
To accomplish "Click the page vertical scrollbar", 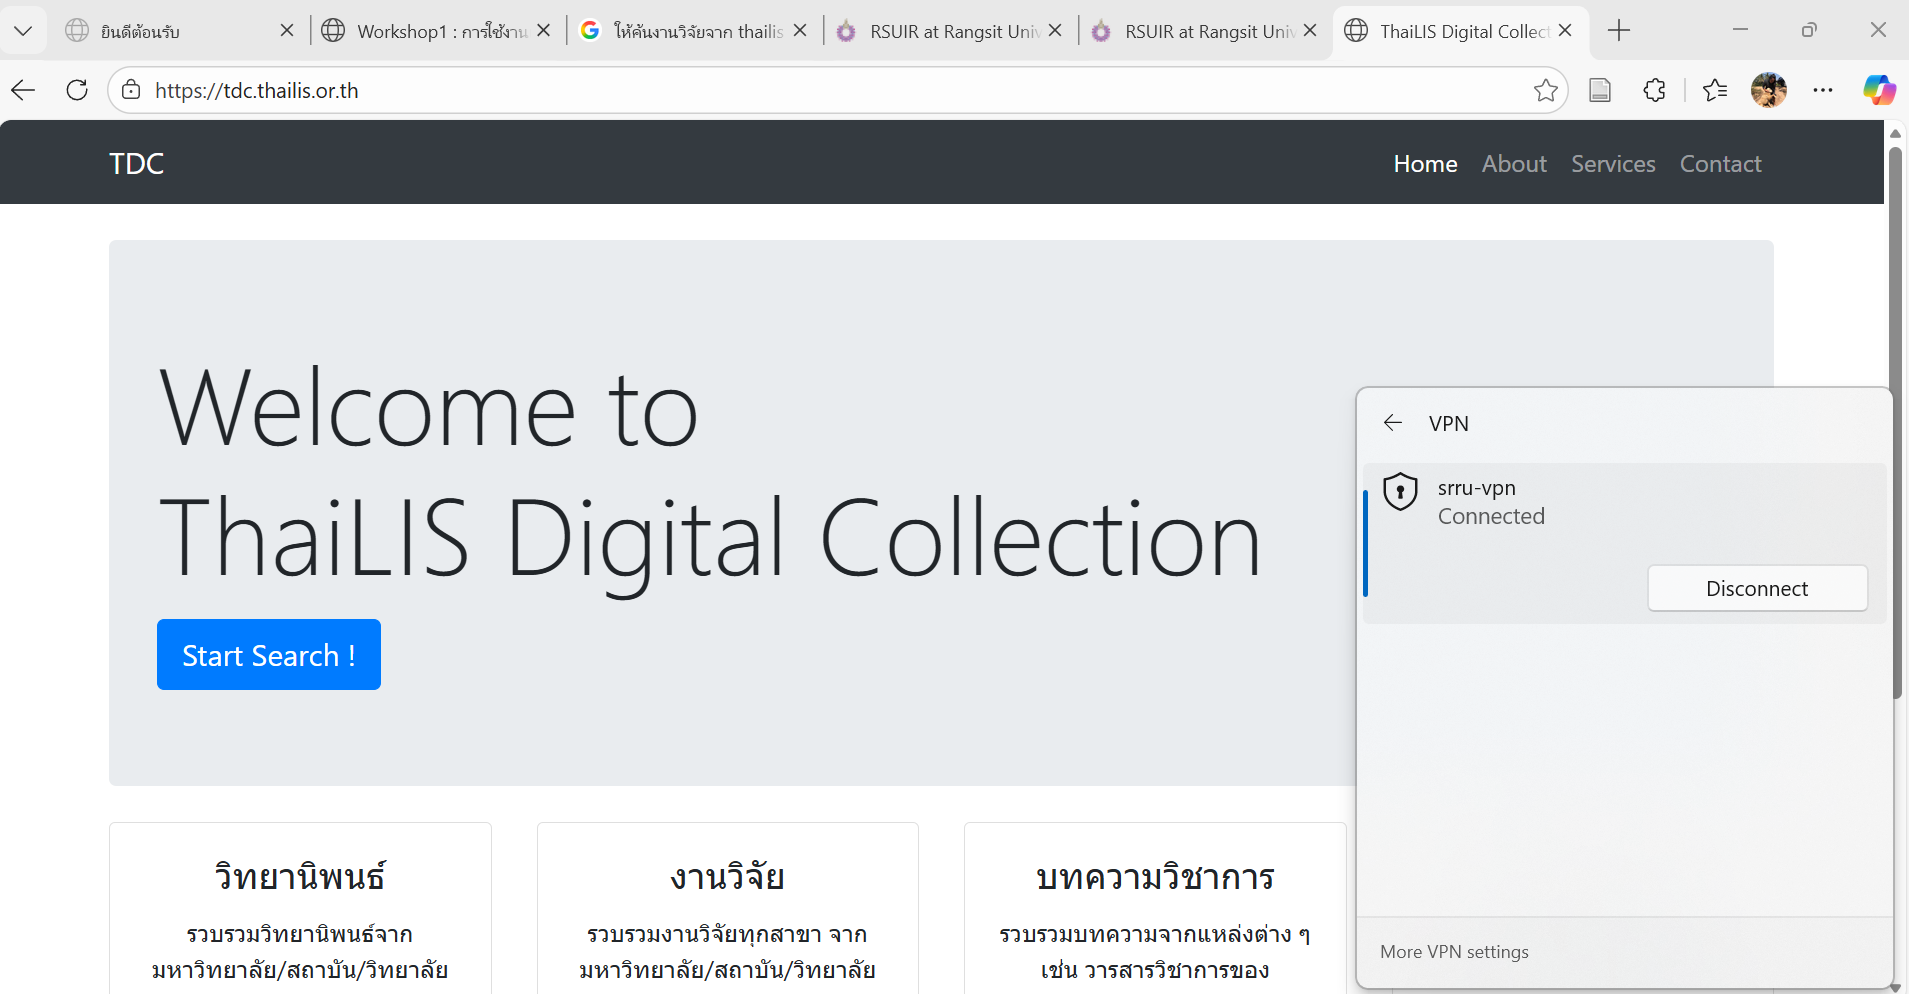I will [1894, 420].
